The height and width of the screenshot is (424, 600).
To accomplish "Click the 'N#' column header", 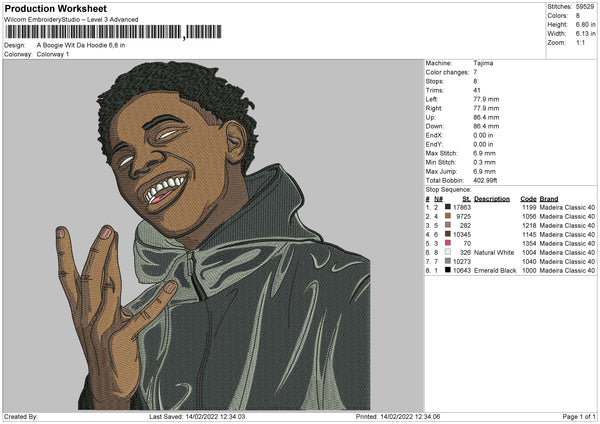I will (x=438, y=199).
